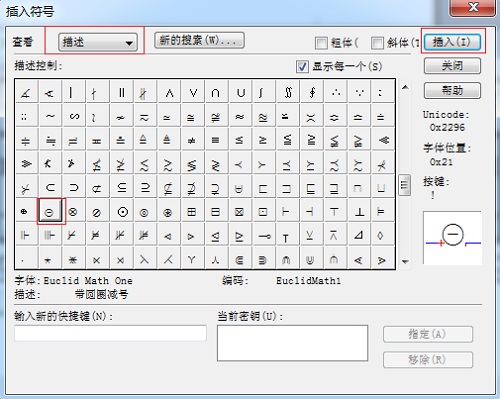Viewport: 500px width, 399px height.
Task: Focus the 输入新的快捷键(N) input field
Action: pos(110,333)
